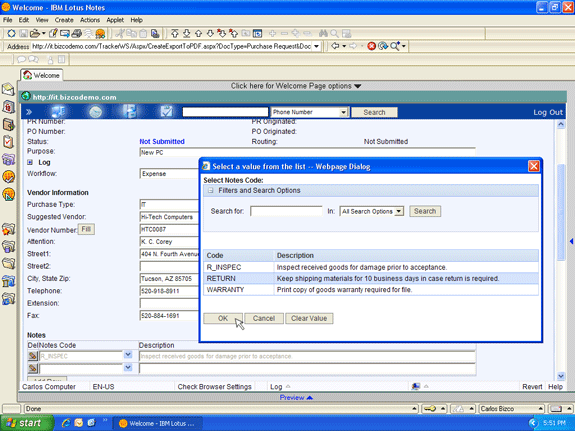Open the Phone Number search type dropdown
This screenshot has height=431, width=575.
coord(343,112)
